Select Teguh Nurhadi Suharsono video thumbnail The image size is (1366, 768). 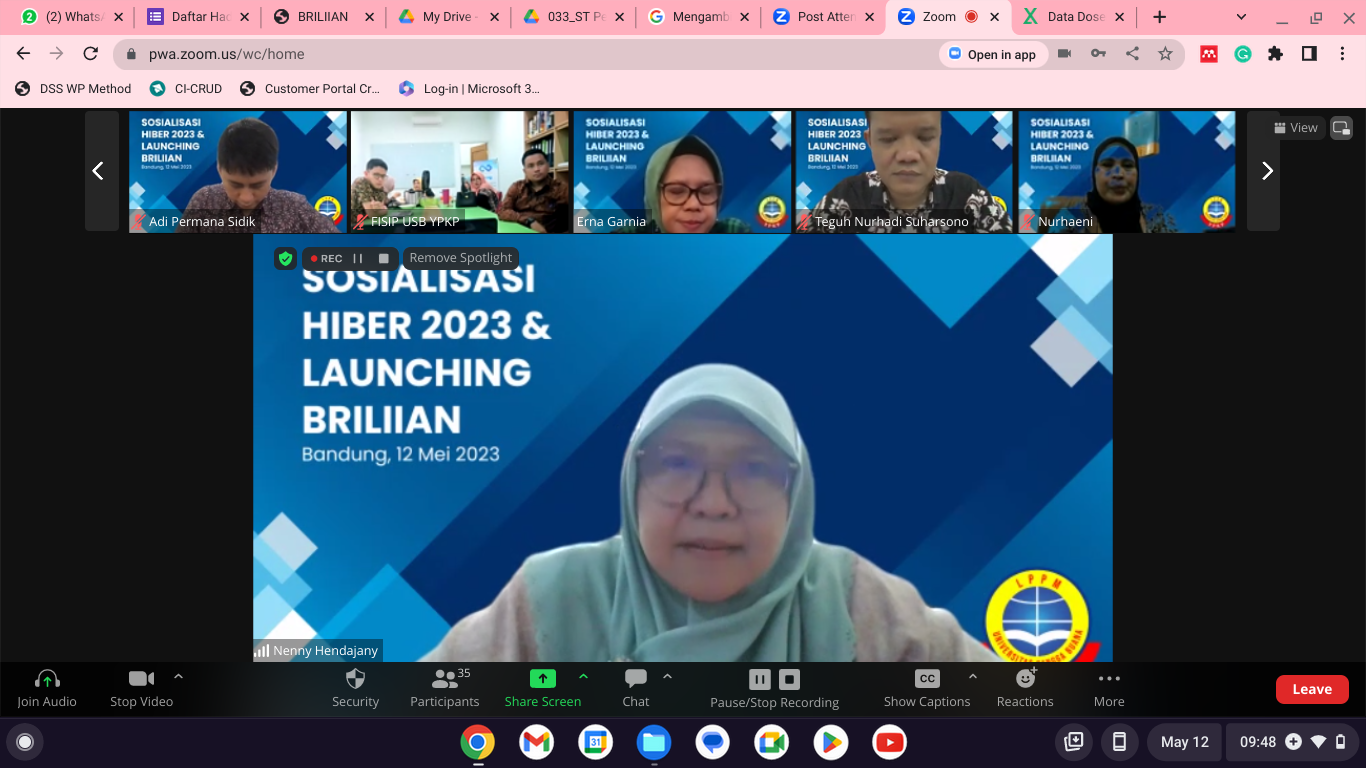[904, 172]
